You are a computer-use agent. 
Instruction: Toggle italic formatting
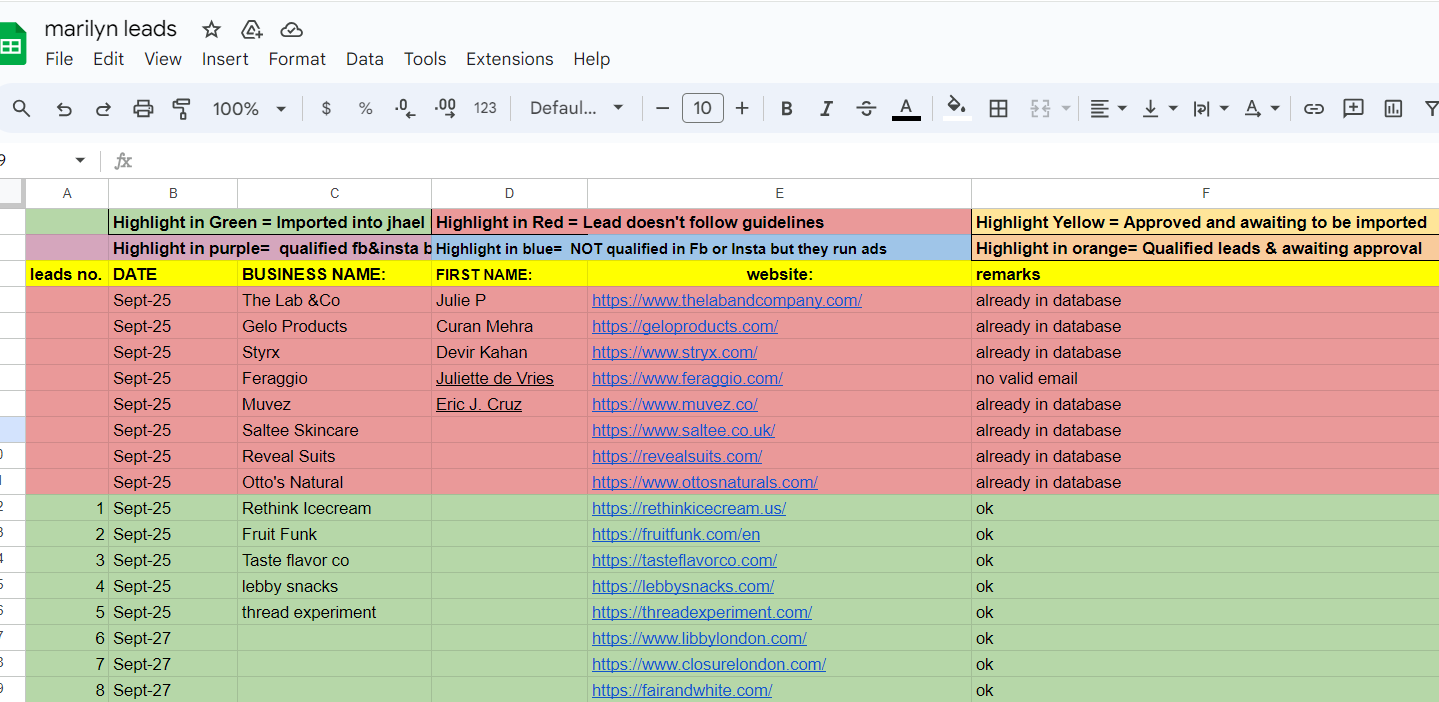(x=826, y=108)
